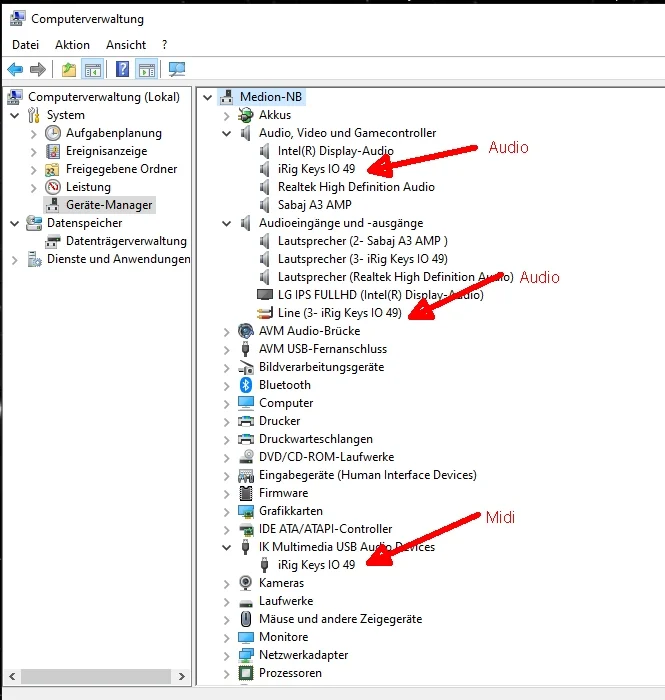The image size is (665, 700).
Task: Click the show/hide action pane toolbar icon
Action: point(146,70)
